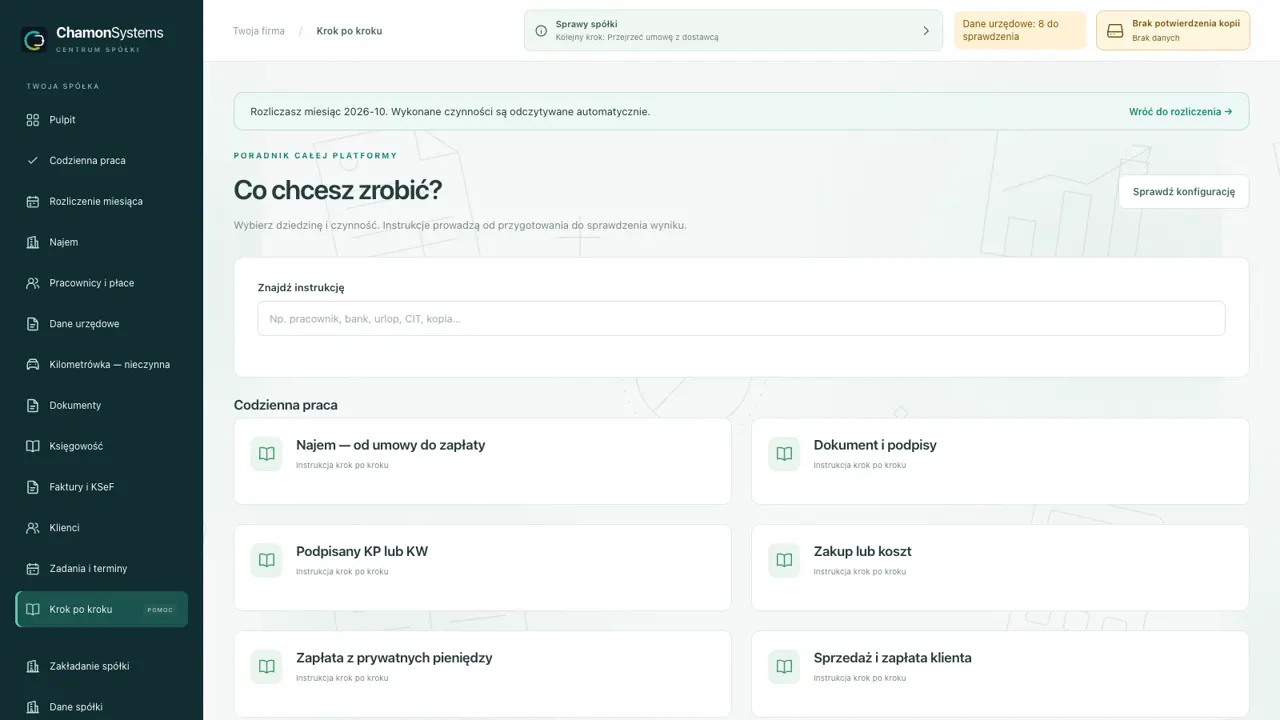This screenshot has width=1280, height=720.
Task: Open the Krok po kroku help section
Action: 101,609
